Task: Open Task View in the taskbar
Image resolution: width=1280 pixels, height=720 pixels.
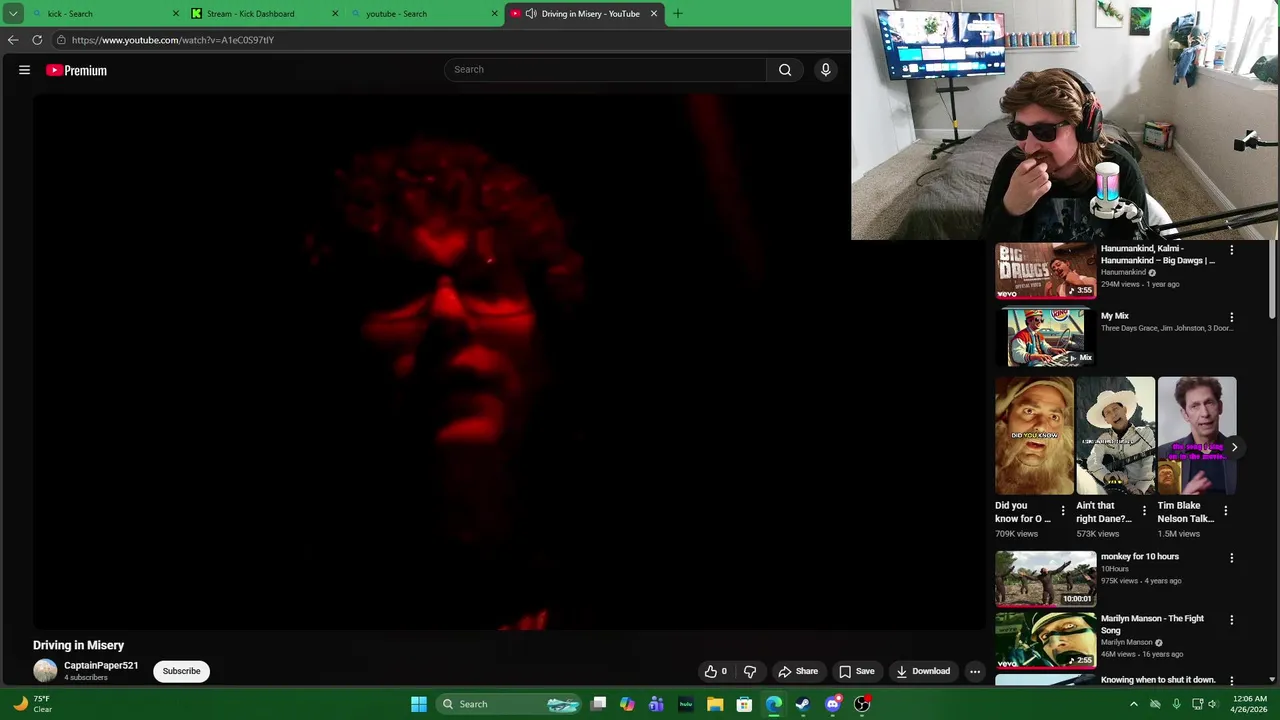Action: tap(598, 704)
